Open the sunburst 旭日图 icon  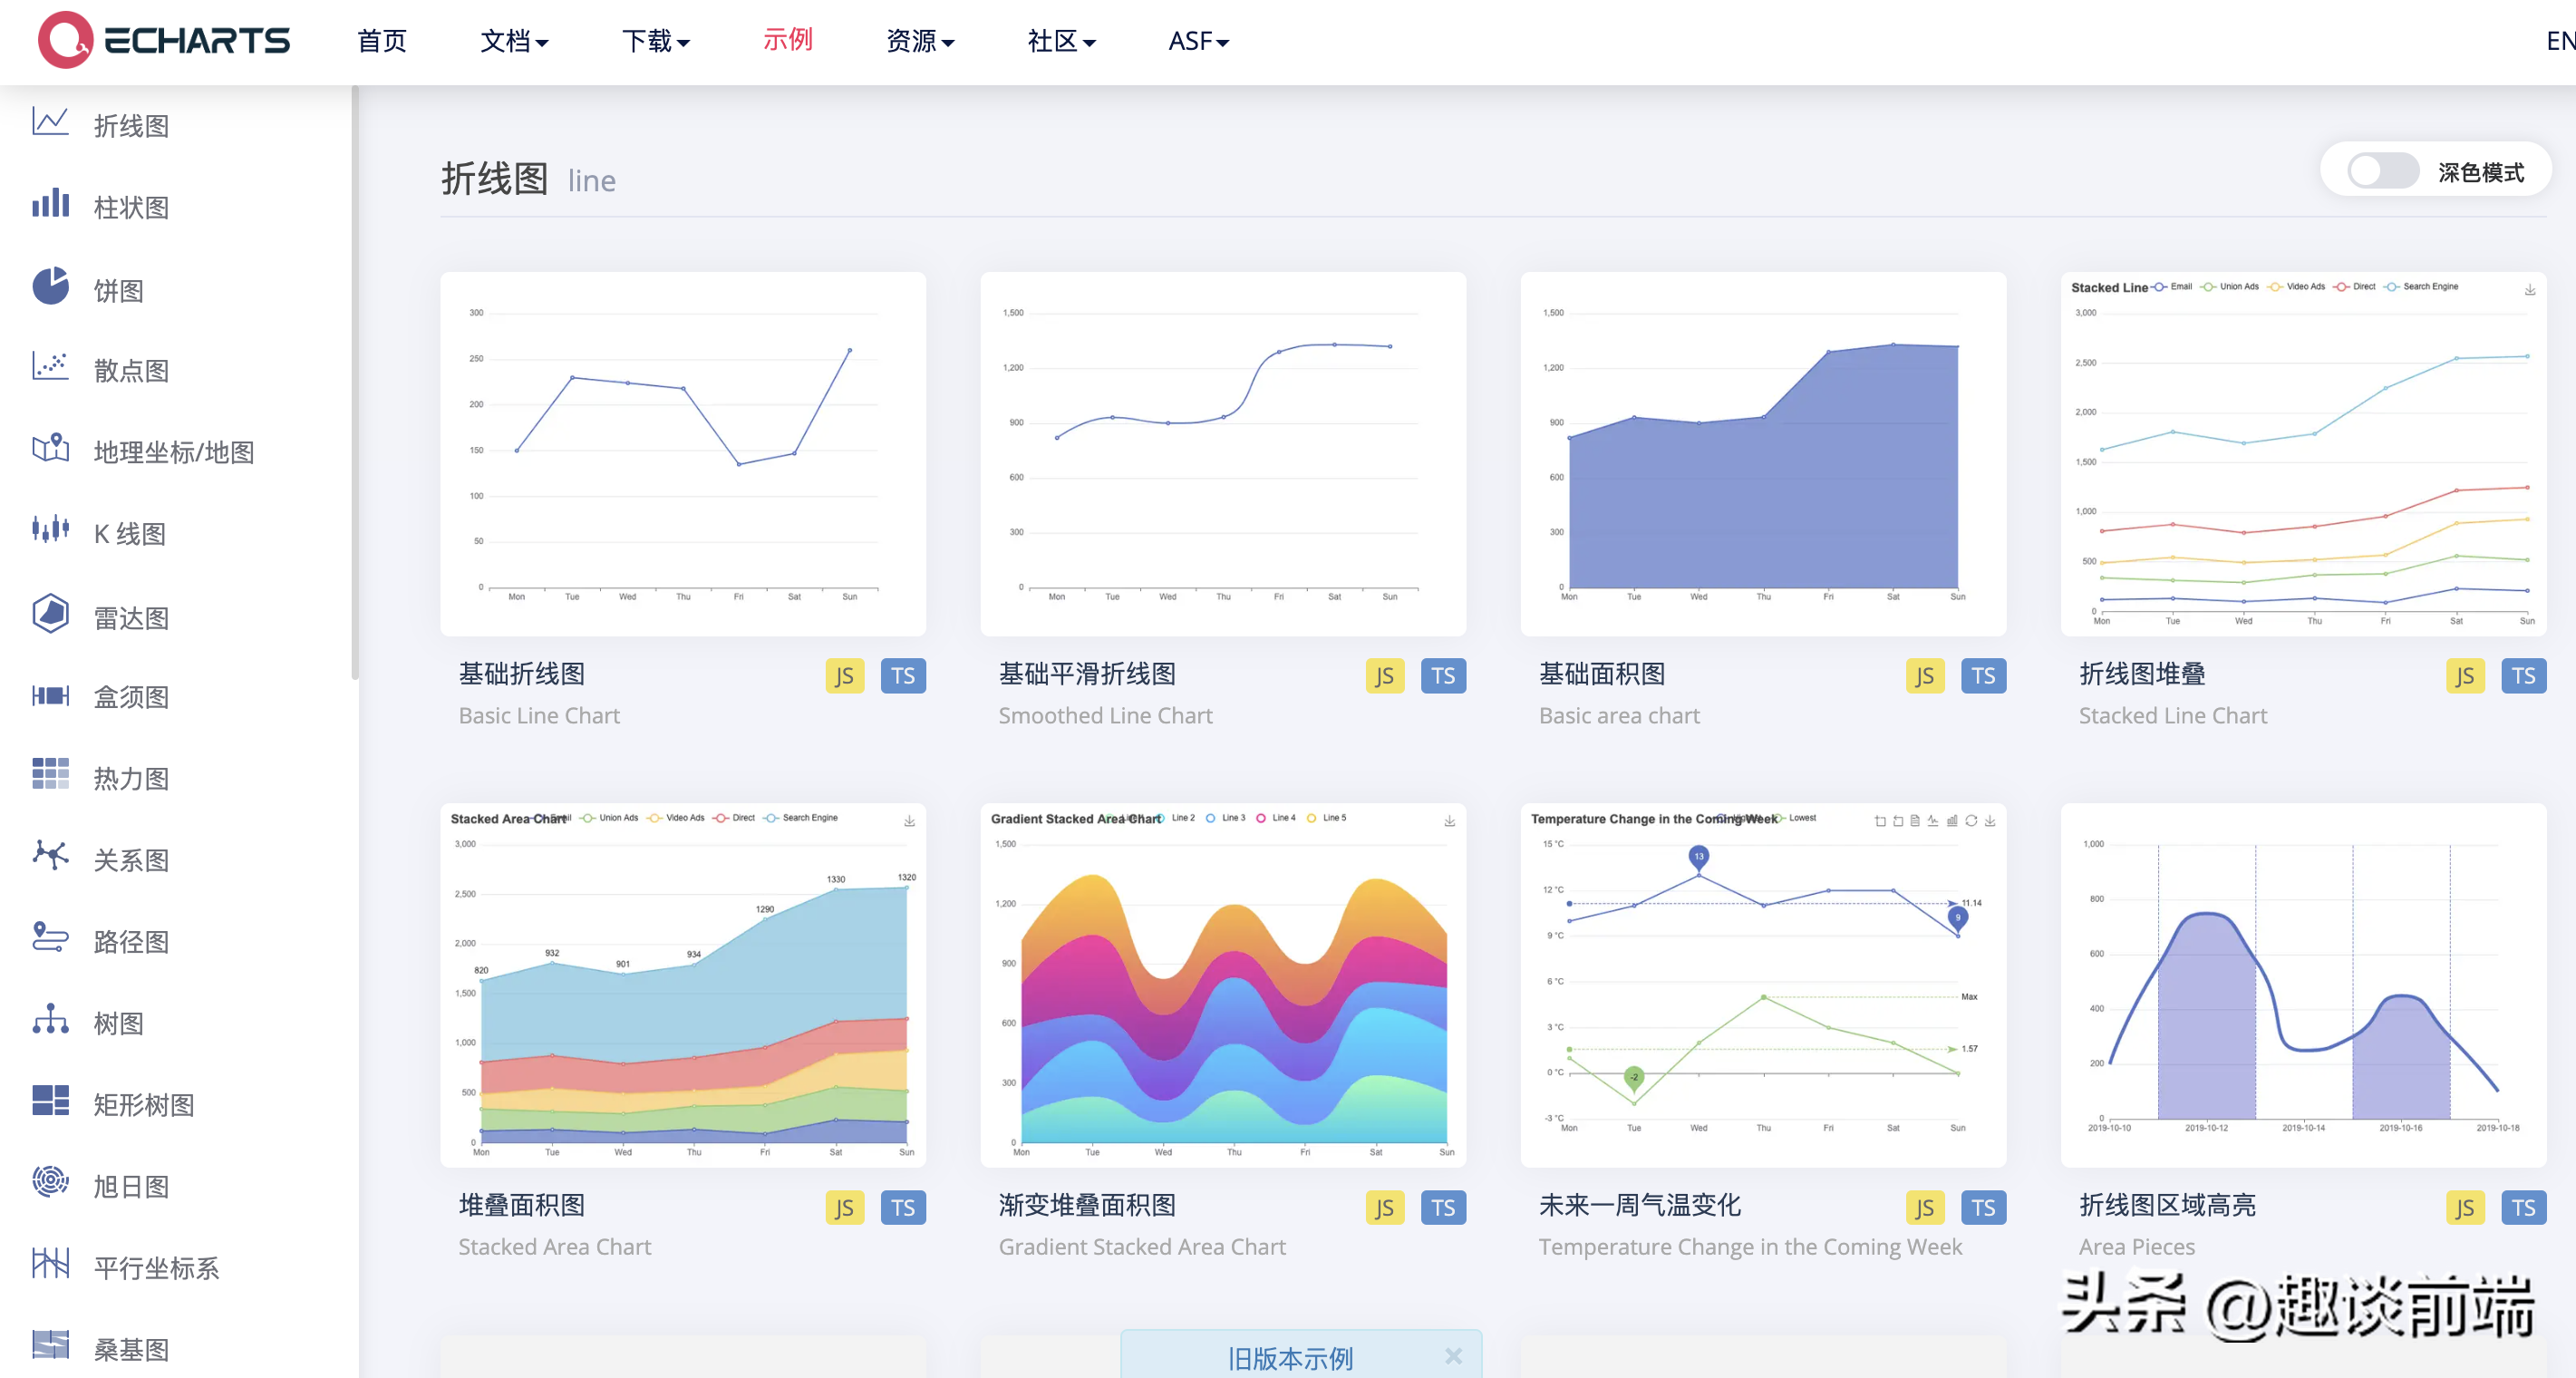click(50, 1183)
